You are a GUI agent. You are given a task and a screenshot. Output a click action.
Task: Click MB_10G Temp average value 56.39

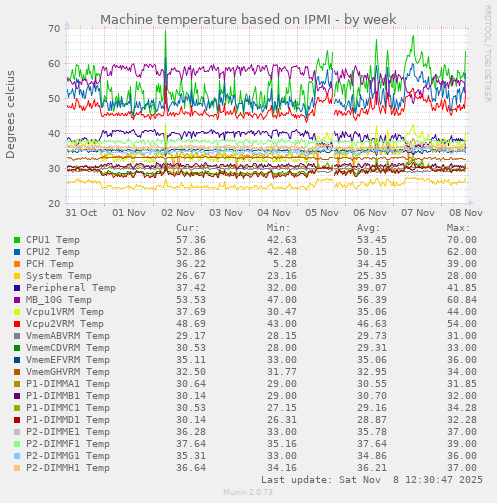click(x=372, y=300)
